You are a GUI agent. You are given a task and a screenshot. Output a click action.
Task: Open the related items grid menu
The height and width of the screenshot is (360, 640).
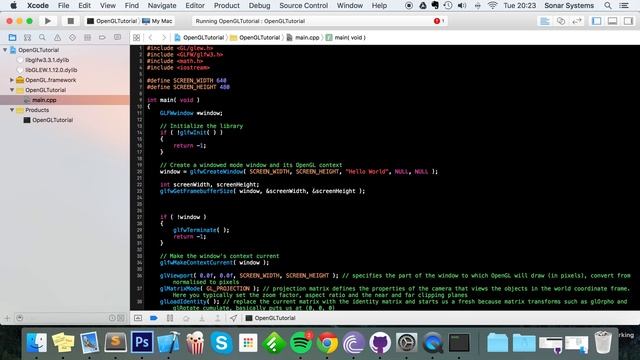pyautogui.click(x=136, y=38)
